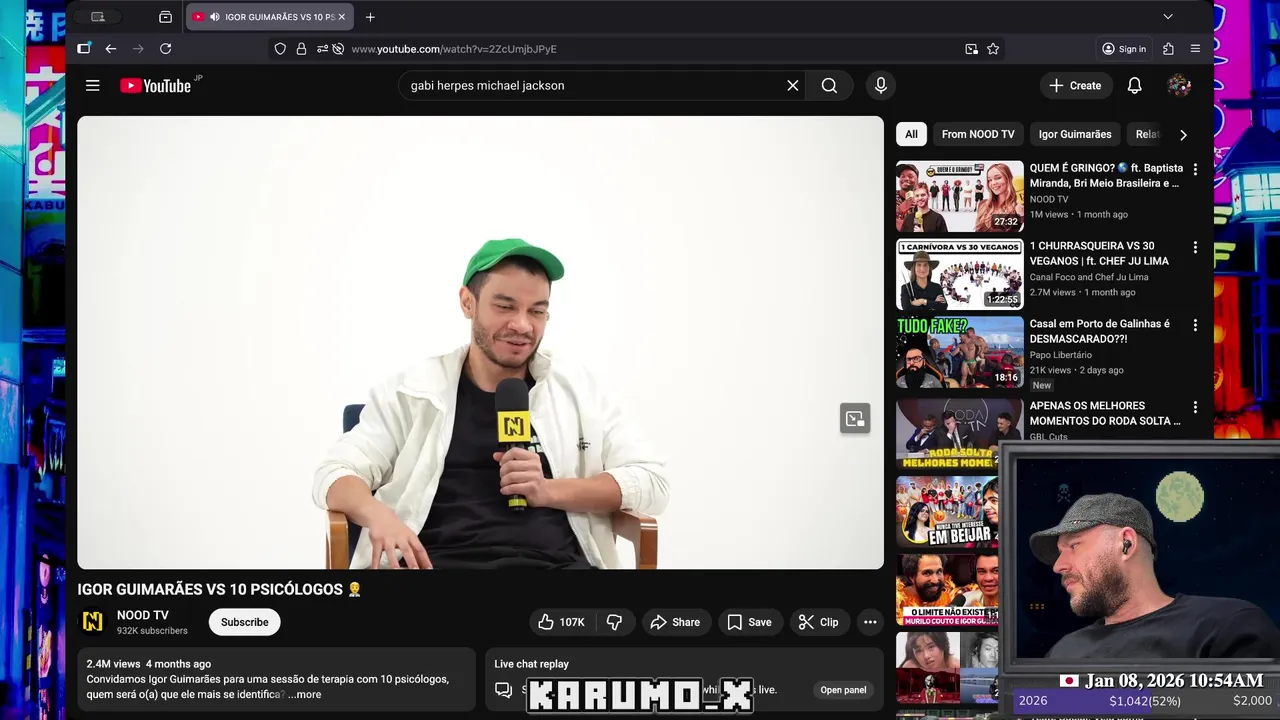1280x720 pixels.
Task: Open the video title APENAS OS MELHORES MOMENTOS
Action: (x=1105, y=413)
